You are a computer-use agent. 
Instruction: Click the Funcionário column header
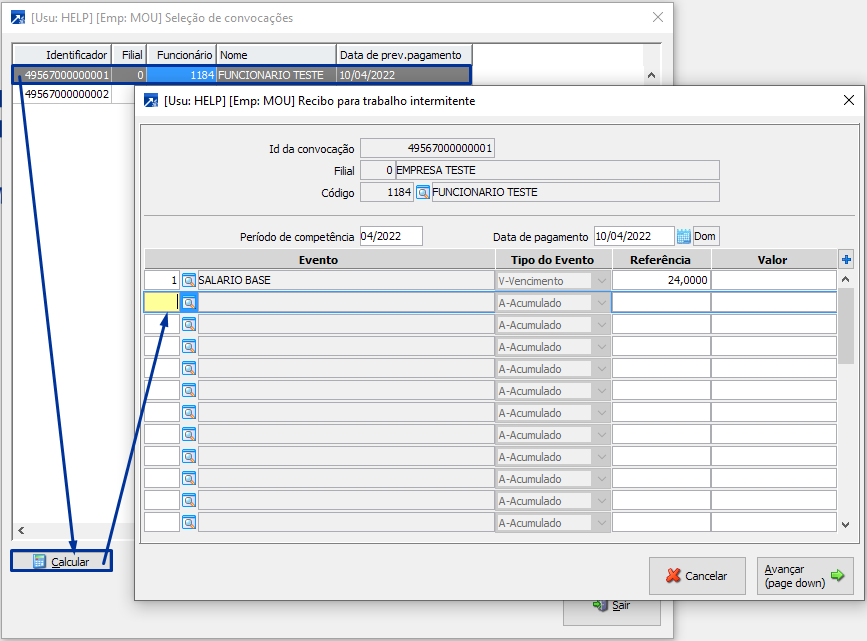point(182,55)
